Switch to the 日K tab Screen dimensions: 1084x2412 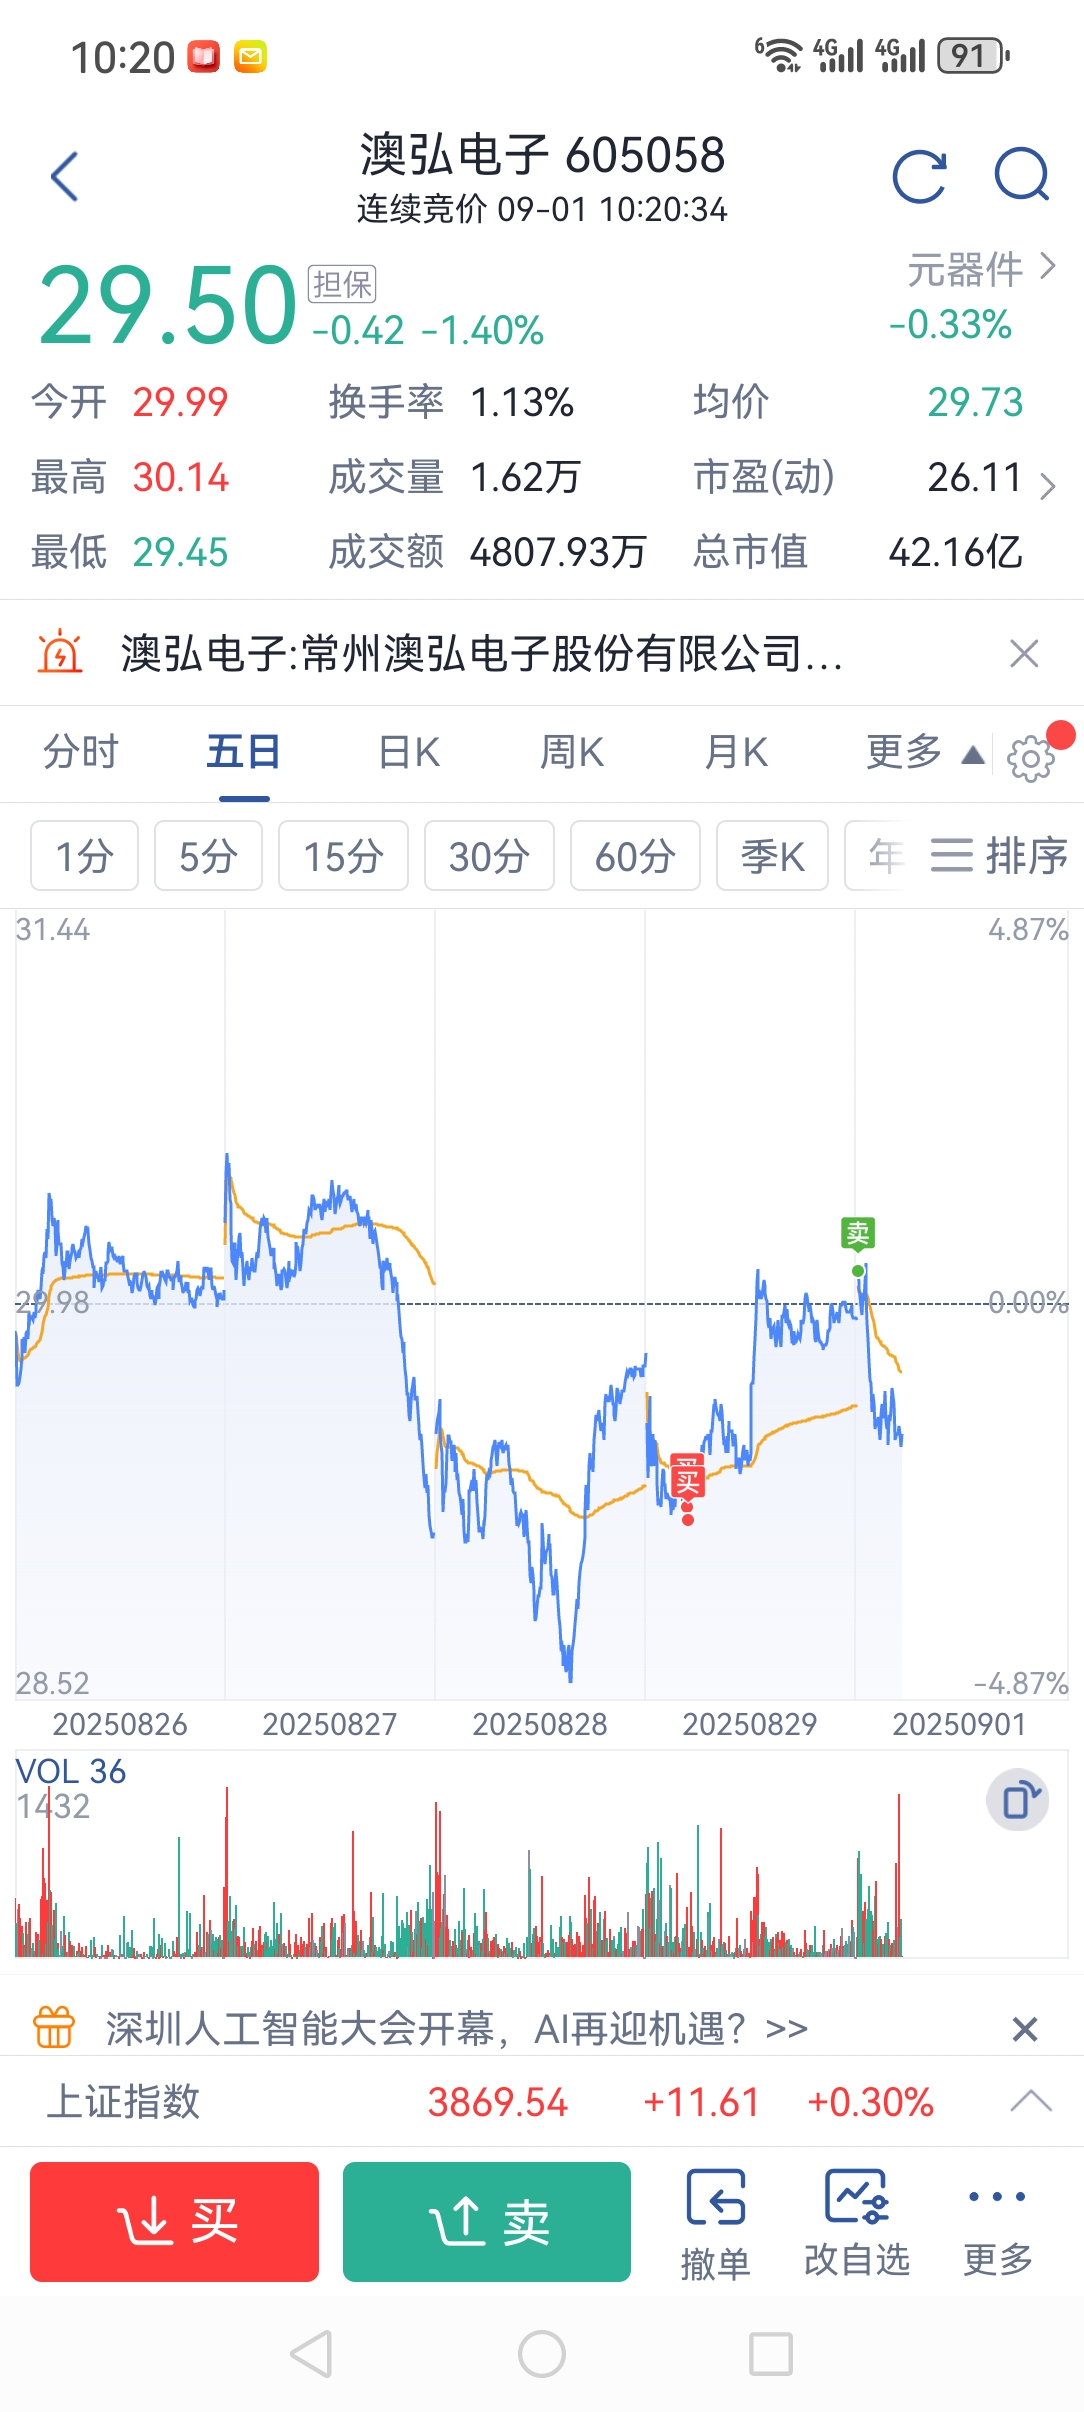[x=410, y=752]
